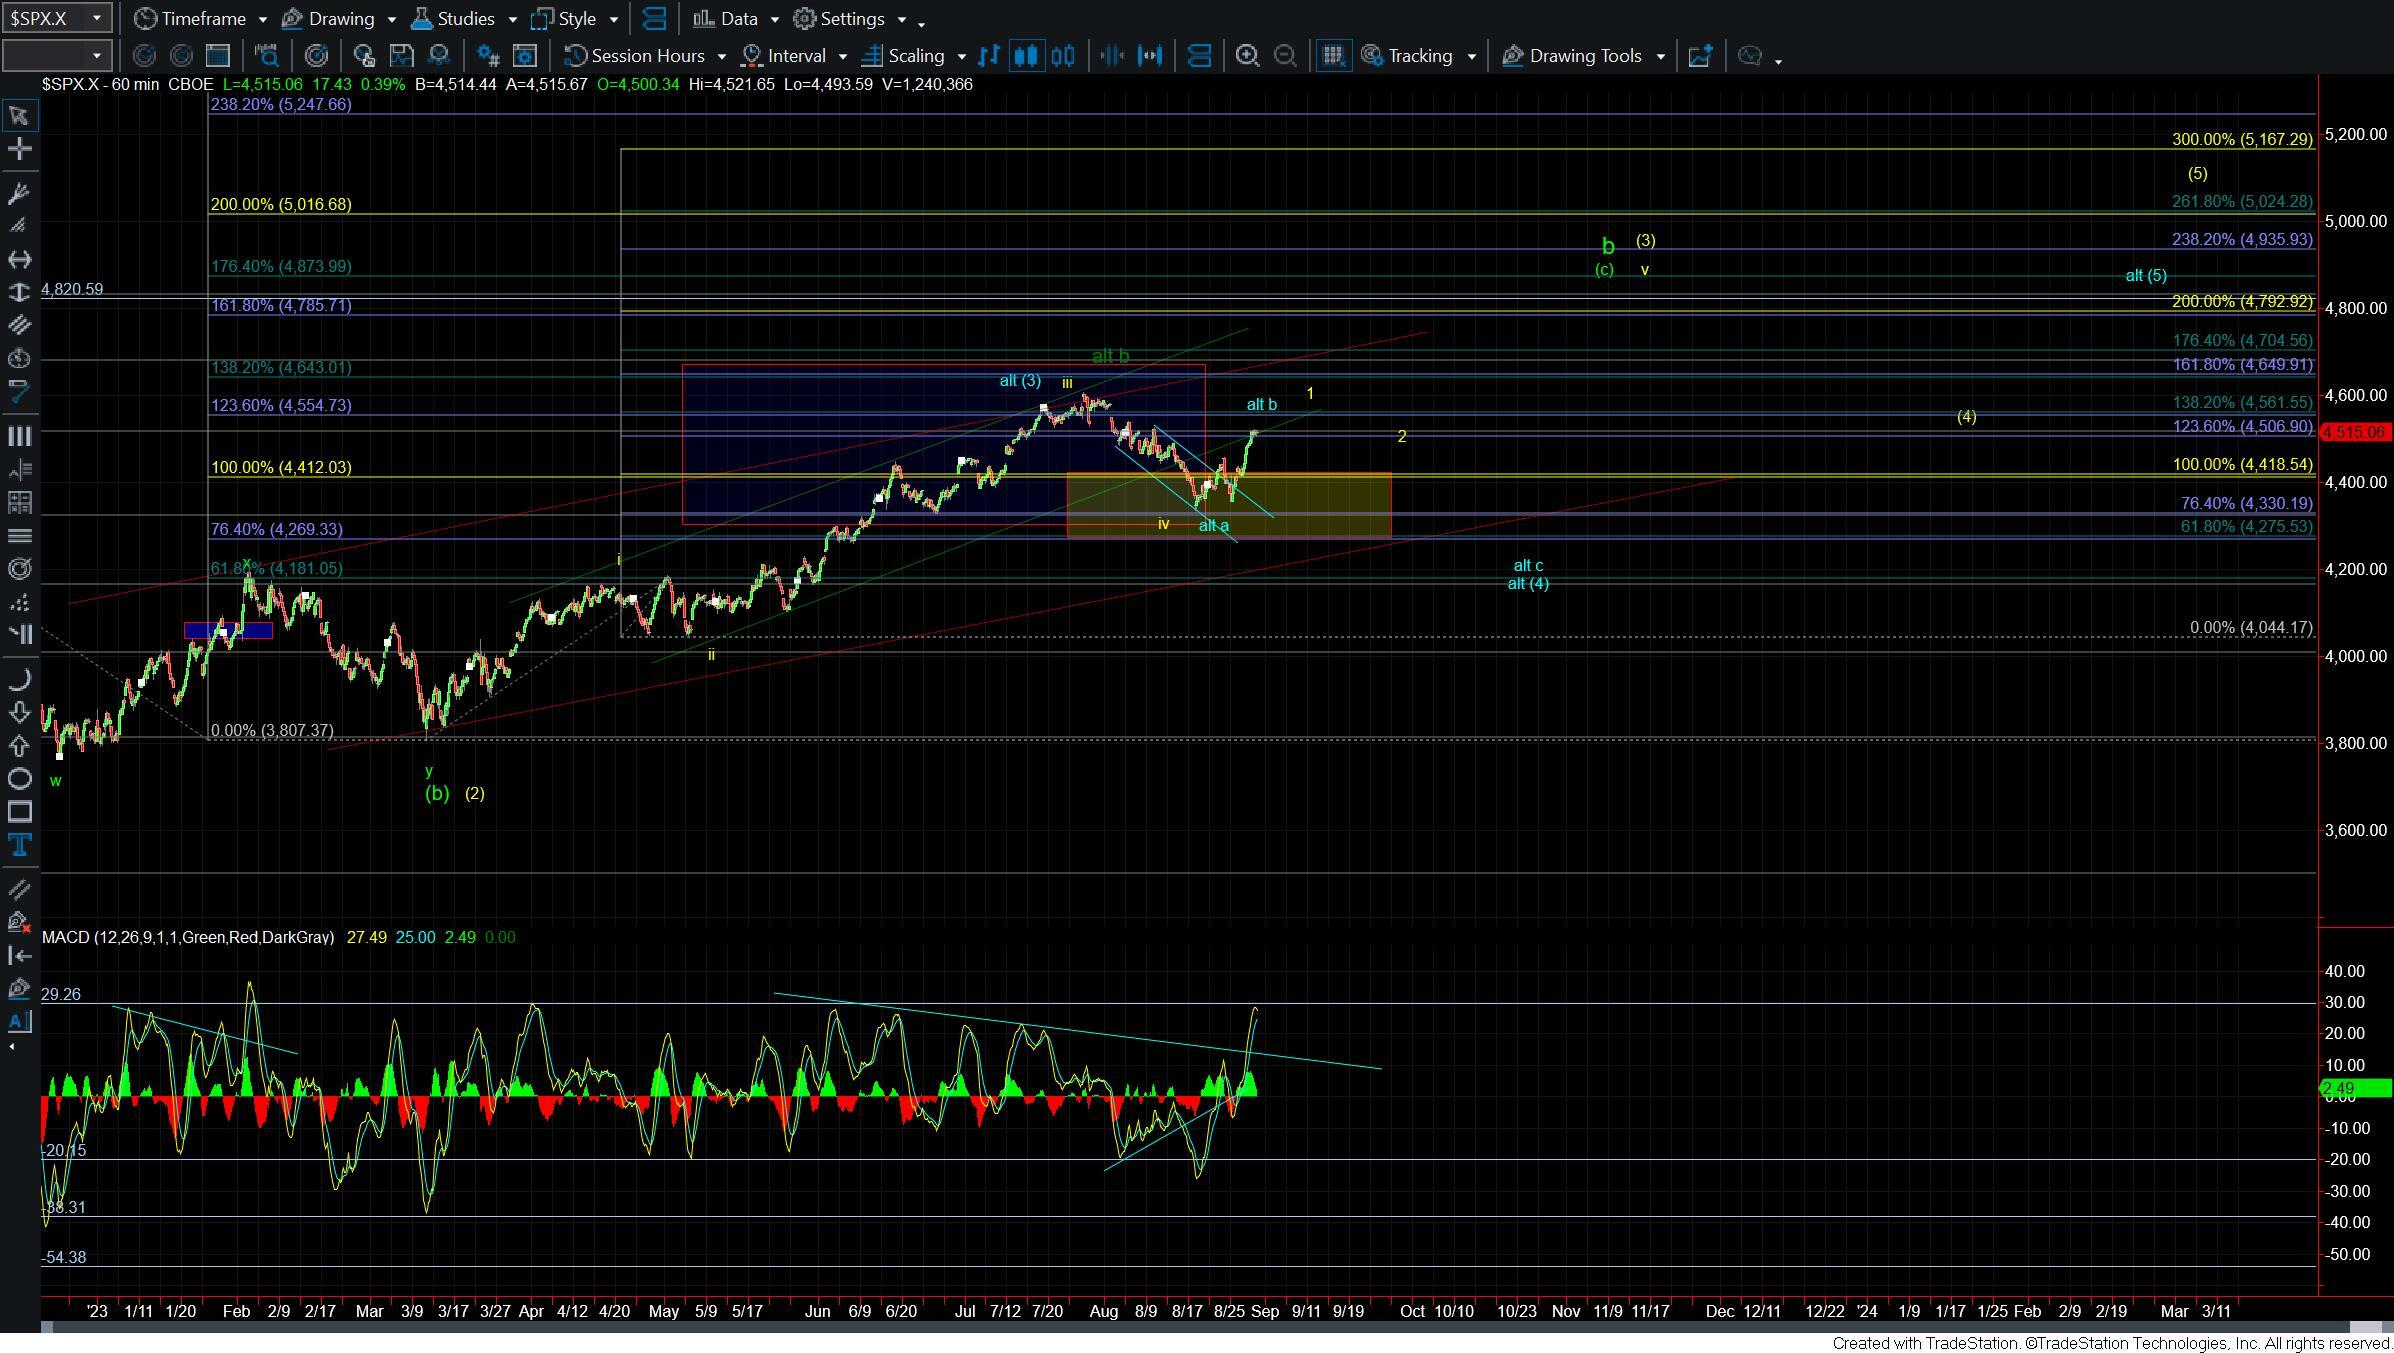Select the down arrow drawing tool
2394x1353 pixels.
[19, 713]
